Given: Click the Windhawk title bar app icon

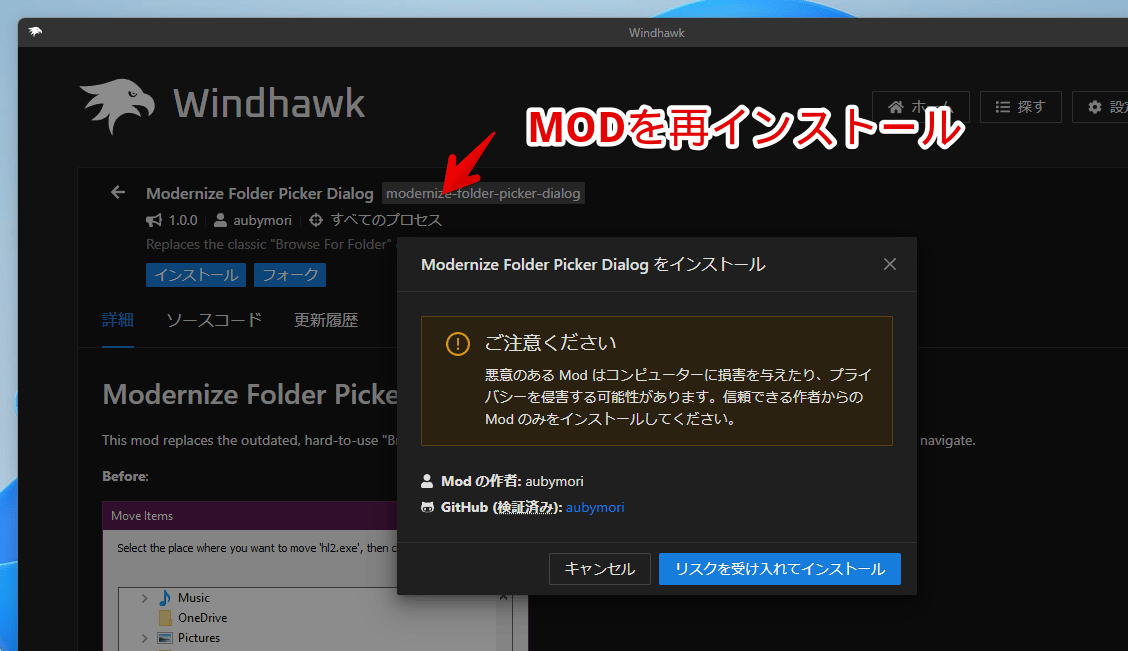Looking at the screenshot, I should (35, 32).
